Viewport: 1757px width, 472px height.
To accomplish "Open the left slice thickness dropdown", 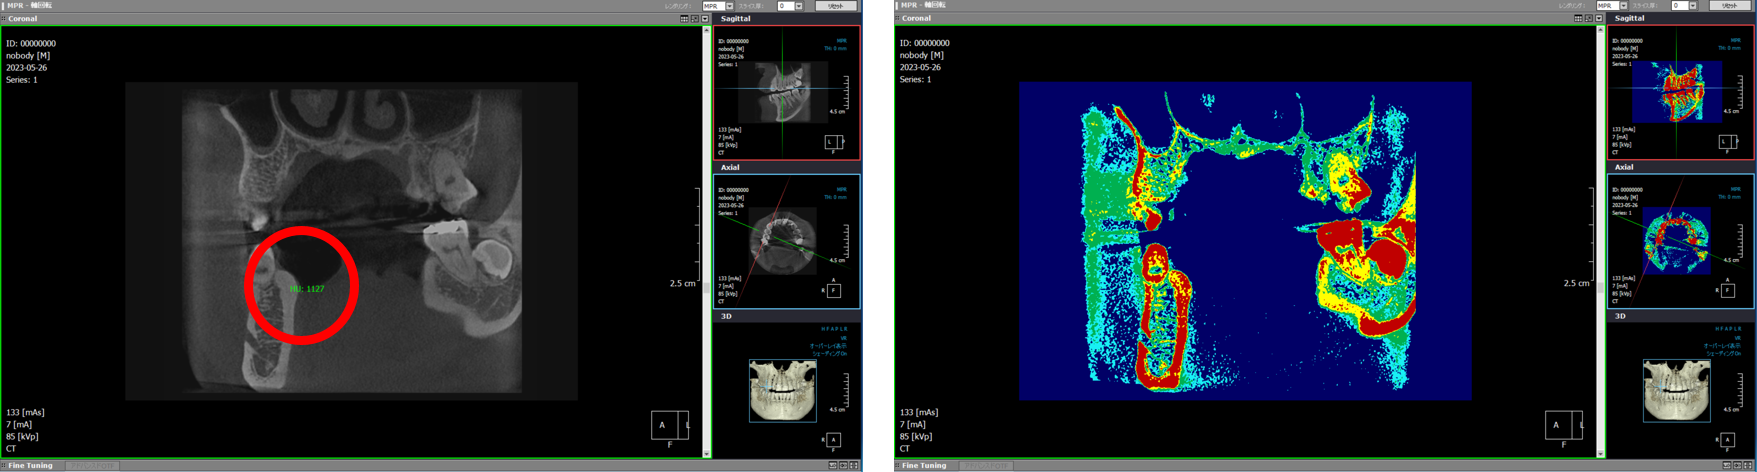I will coord(798,6).
